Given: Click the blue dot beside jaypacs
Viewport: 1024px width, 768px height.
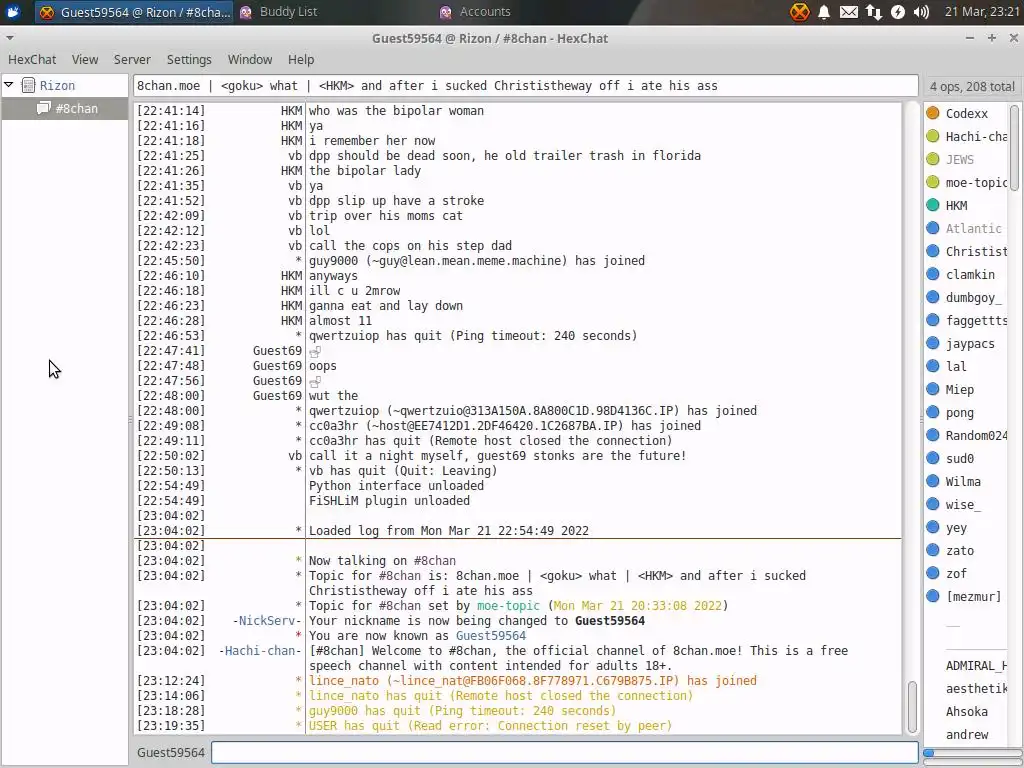Looking at the screenshot, I should pos(933,343).
